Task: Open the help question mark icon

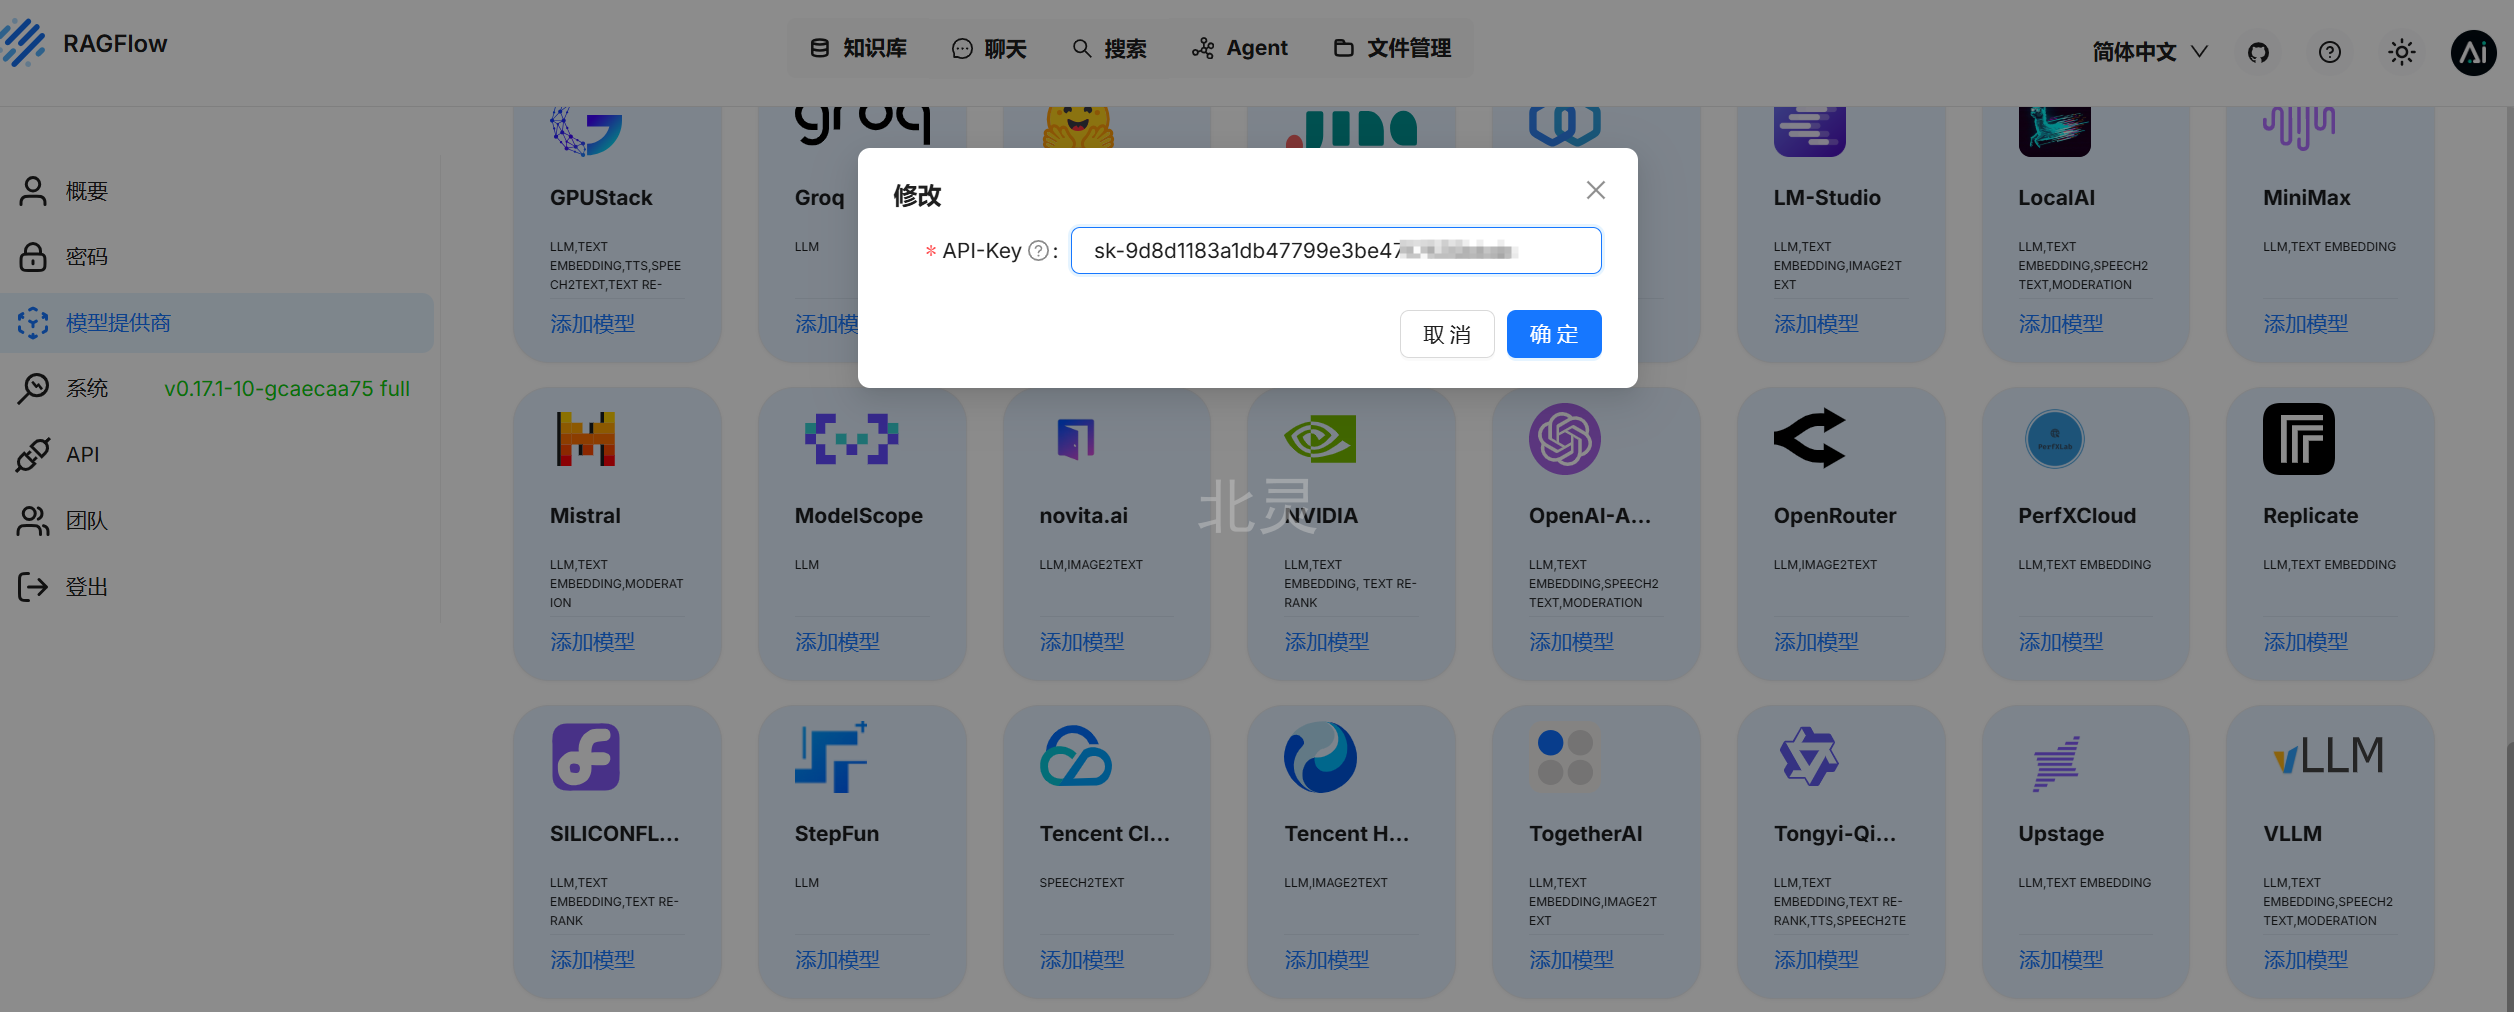Action: tap(2330, 52)
